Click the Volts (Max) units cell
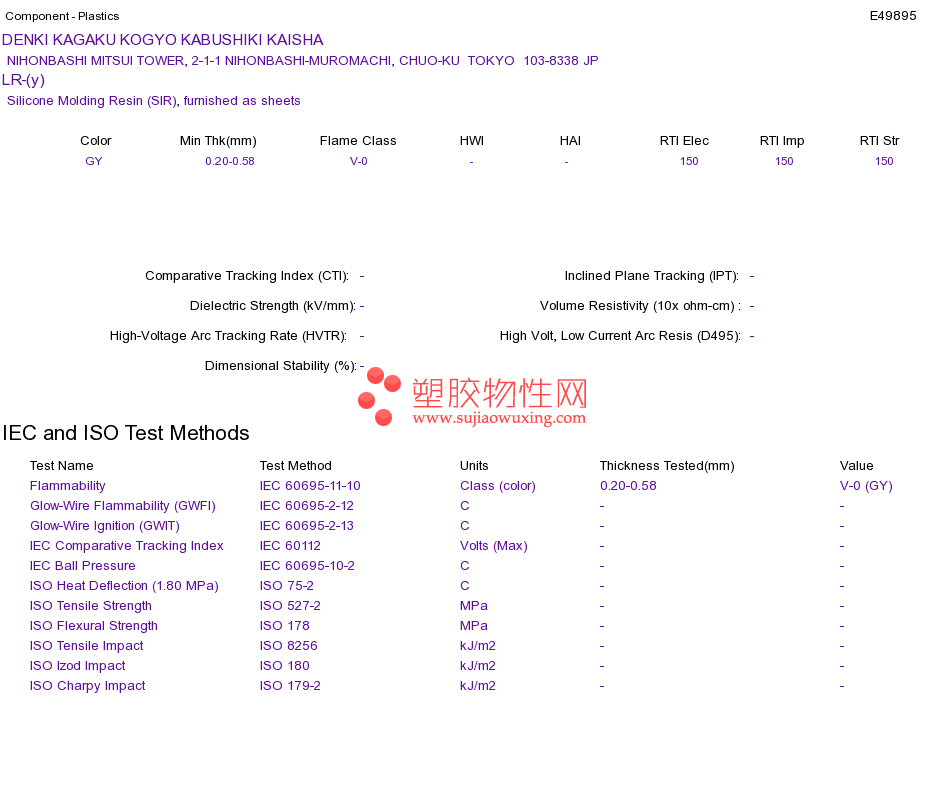This screenshot has width=950, height=800. [x=493, y=545]
